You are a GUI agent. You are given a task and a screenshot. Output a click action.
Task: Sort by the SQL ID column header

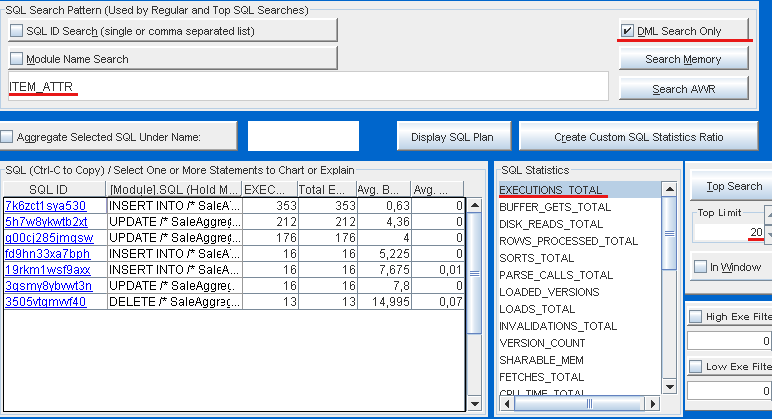pos(48,188)
